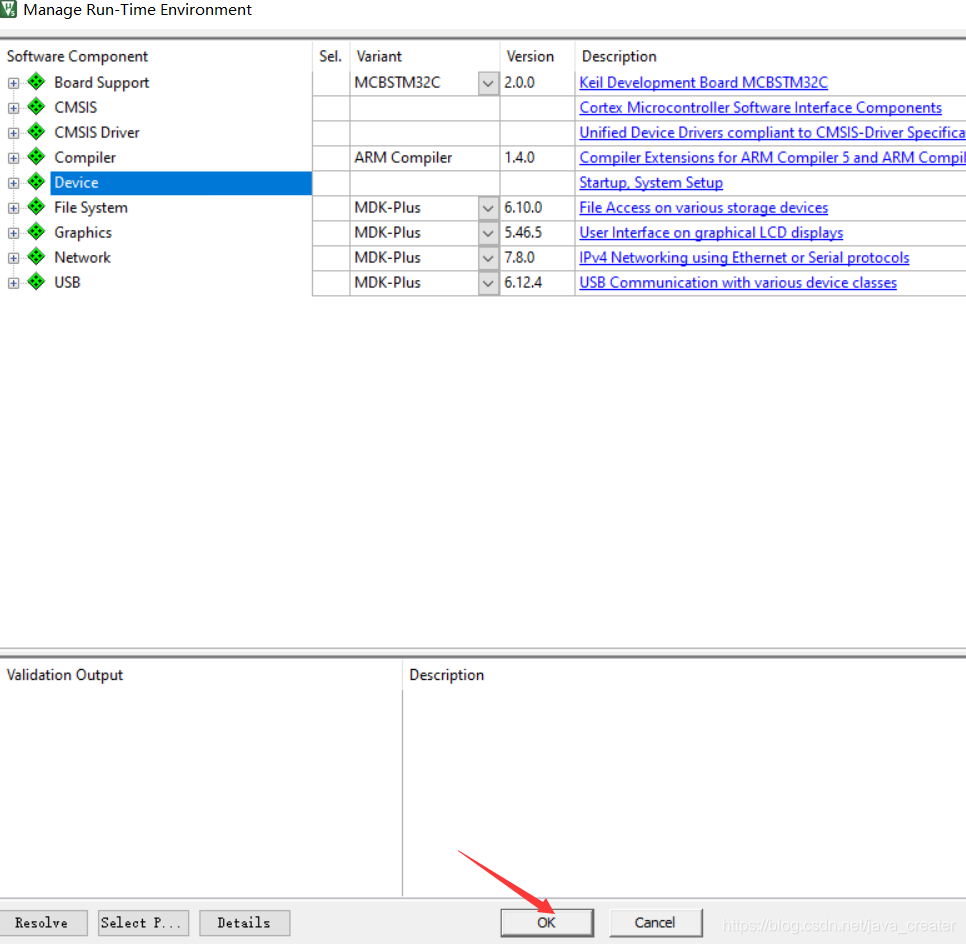The image size is (966, 944).
Task: Open Graphics MDK-Plus variant dropdown
Action: click(x=488, y=233)
